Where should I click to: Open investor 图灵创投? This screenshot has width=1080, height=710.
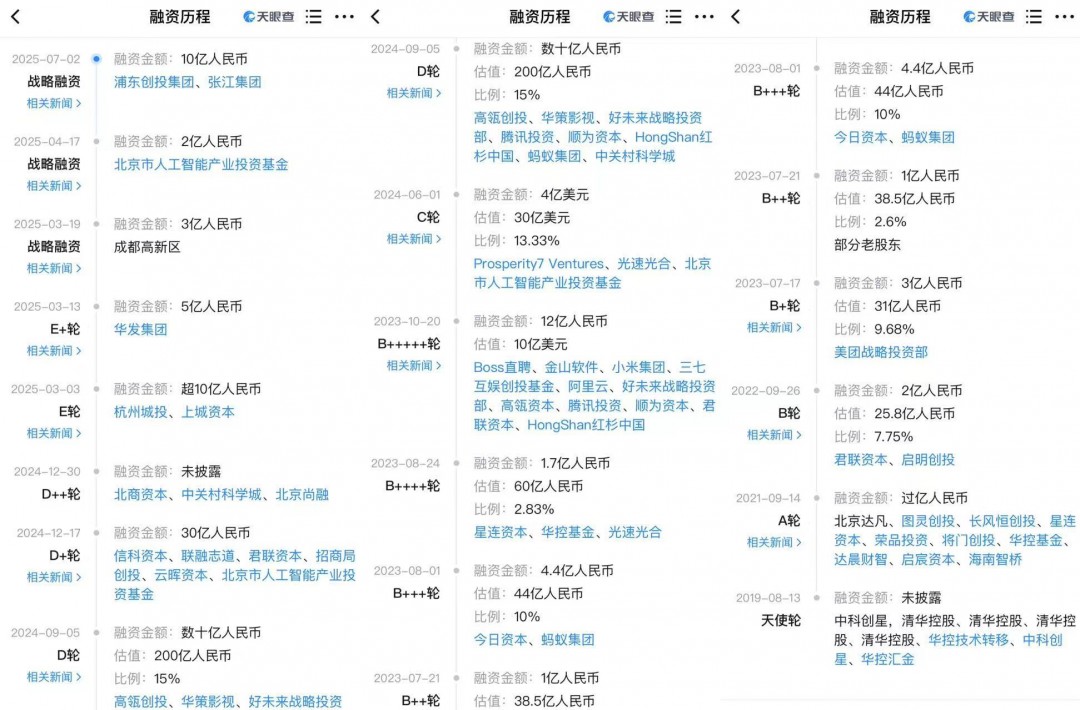[928, 521]
